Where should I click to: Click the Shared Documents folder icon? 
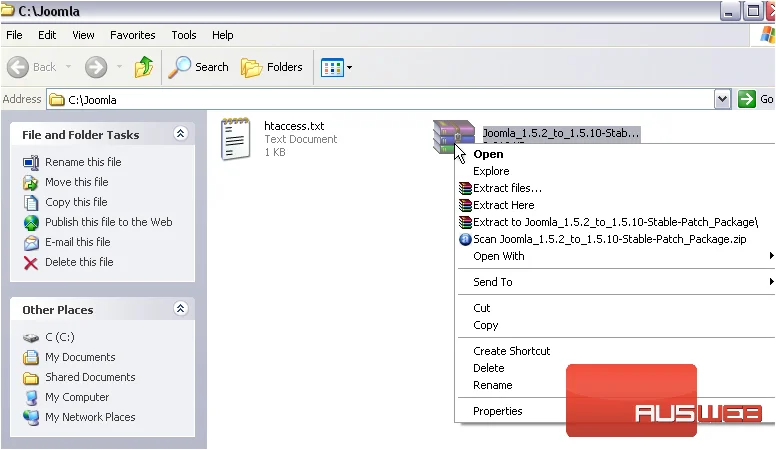[31, 378]
